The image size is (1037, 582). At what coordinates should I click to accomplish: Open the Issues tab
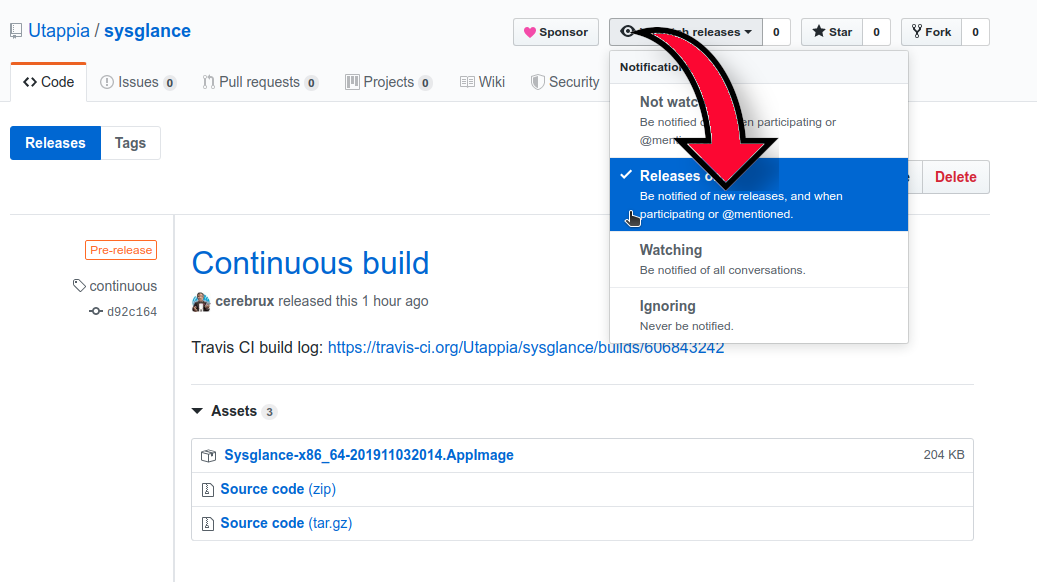pos(138,82)
